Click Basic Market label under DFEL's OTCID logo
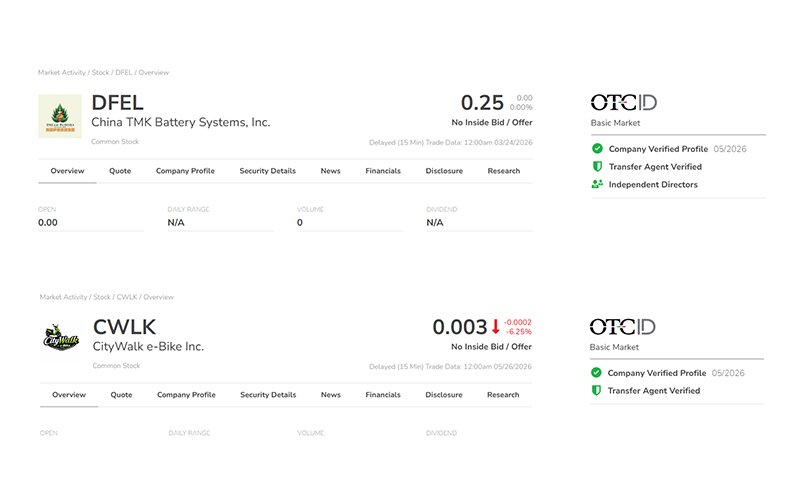800x500 pixels. (x=615, y=123)
